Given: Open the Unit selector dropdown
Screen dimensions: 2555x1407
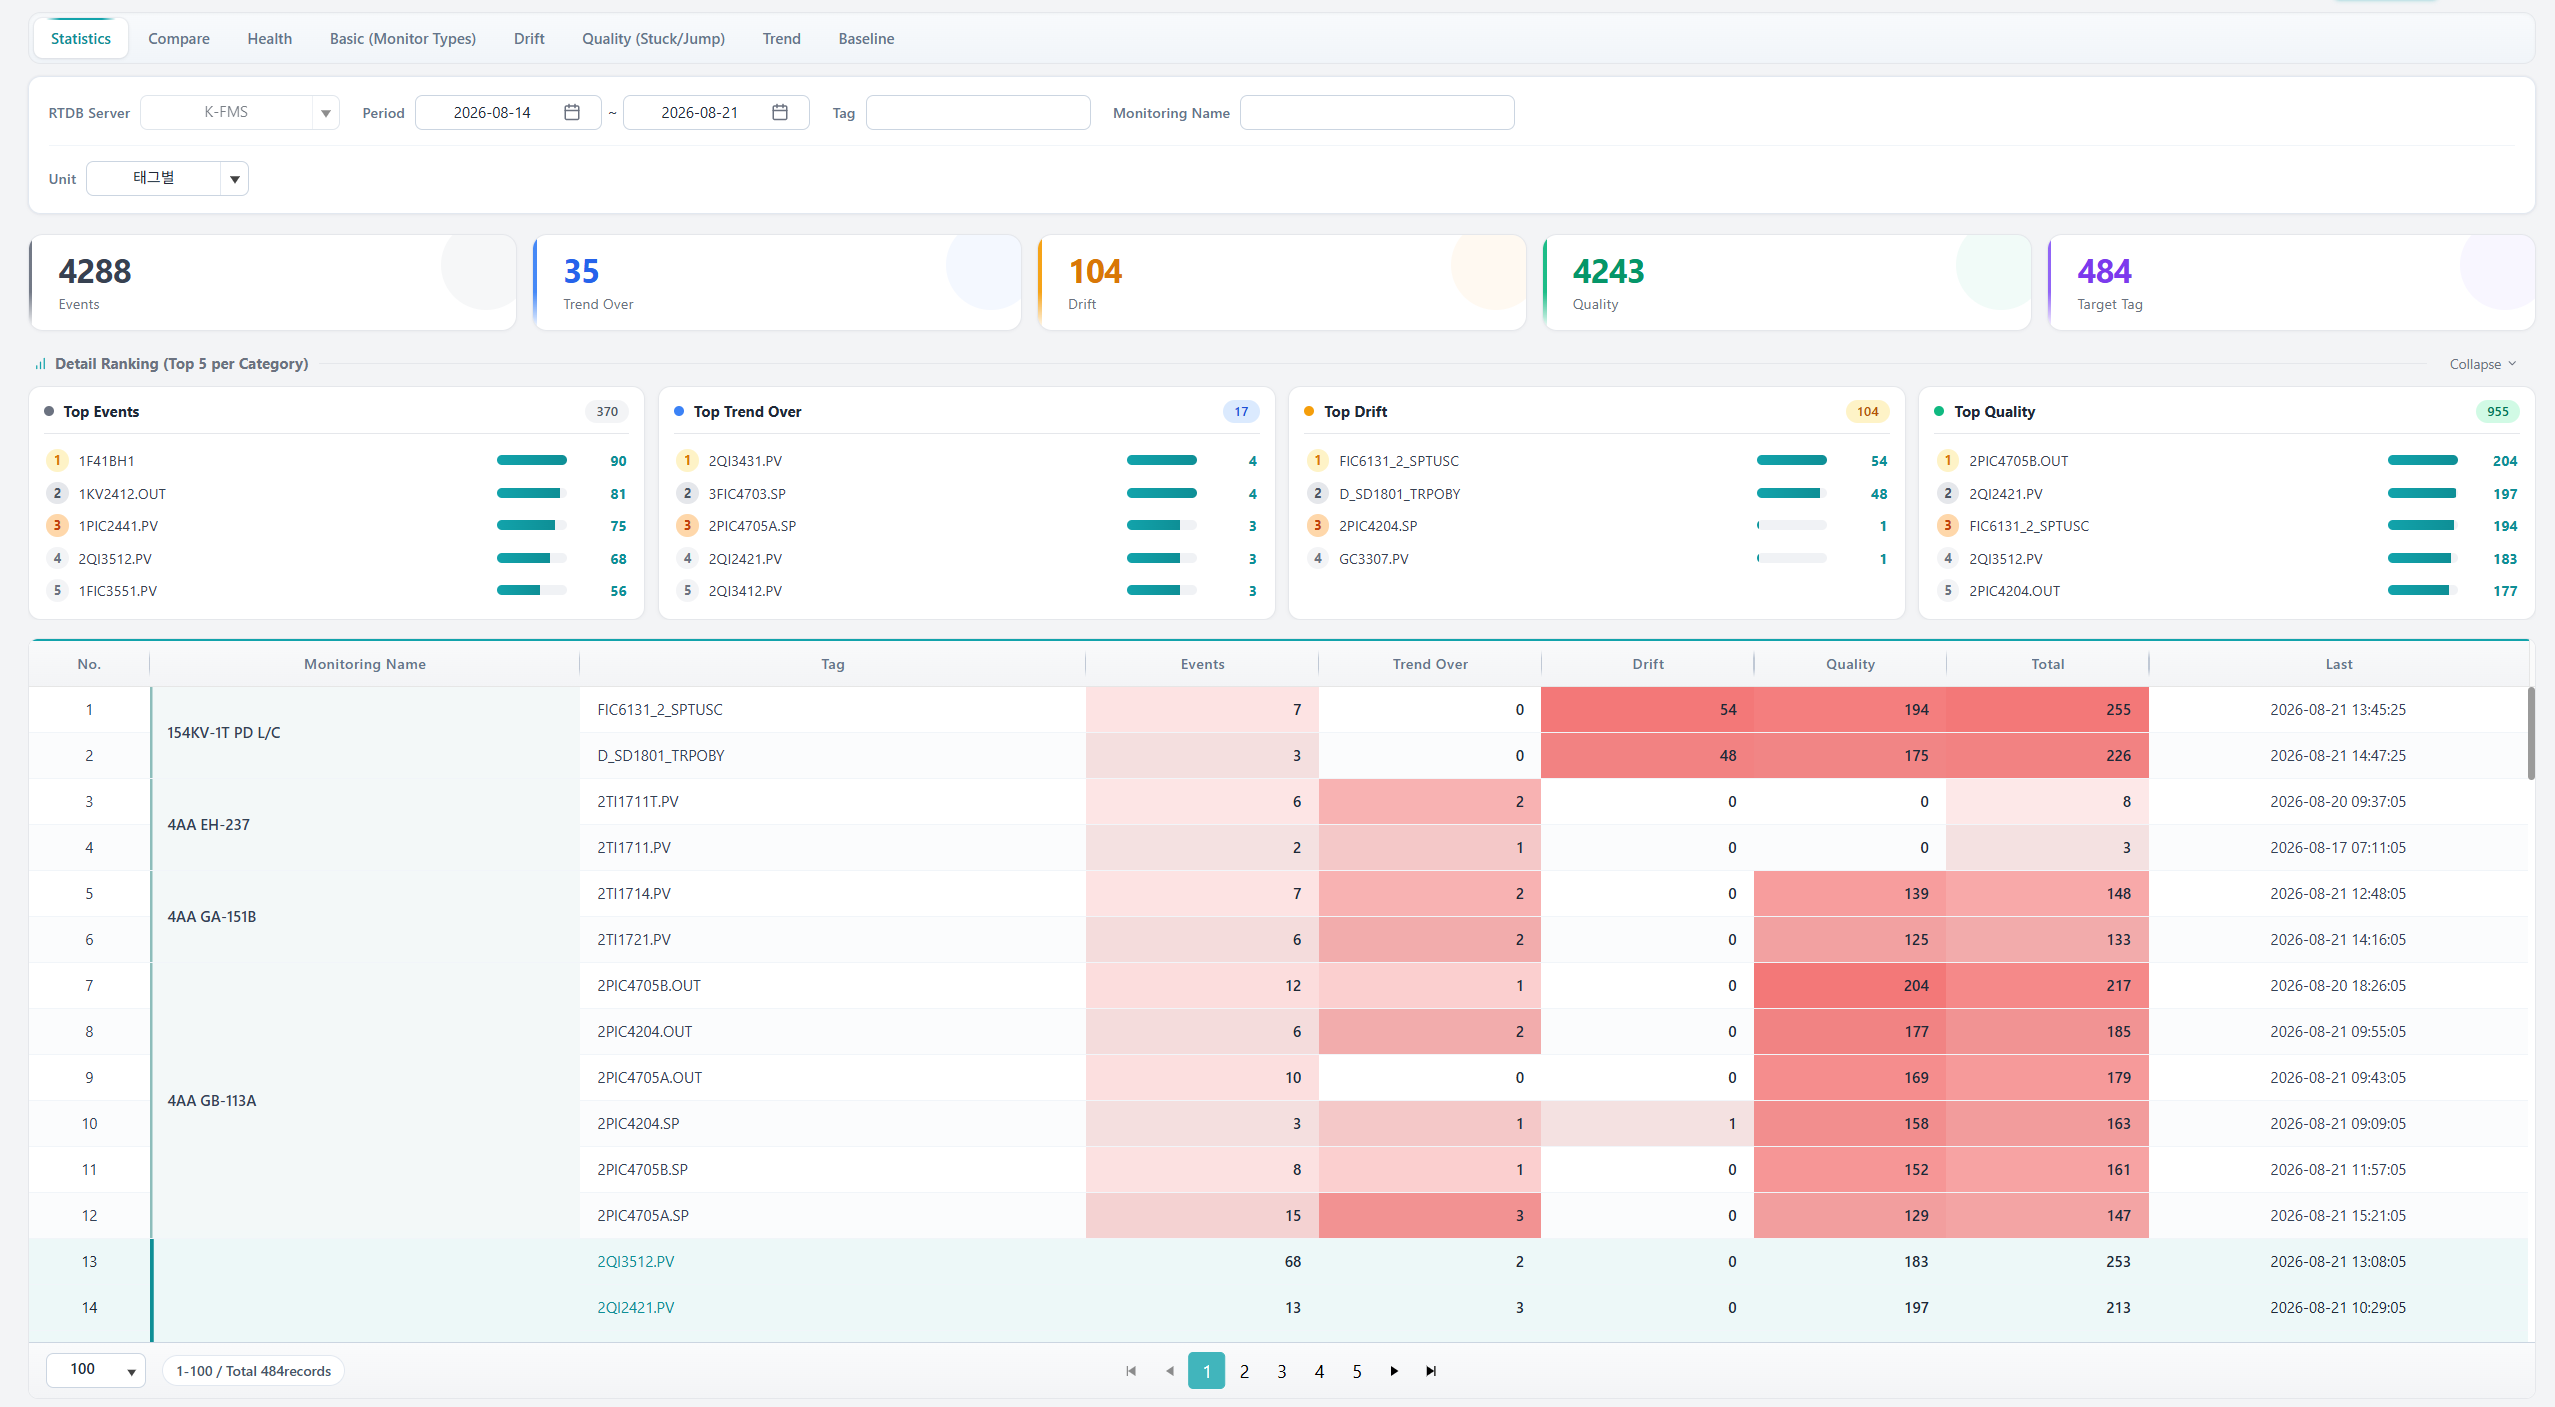Looking at the screenshot, I should coord(234,179).
